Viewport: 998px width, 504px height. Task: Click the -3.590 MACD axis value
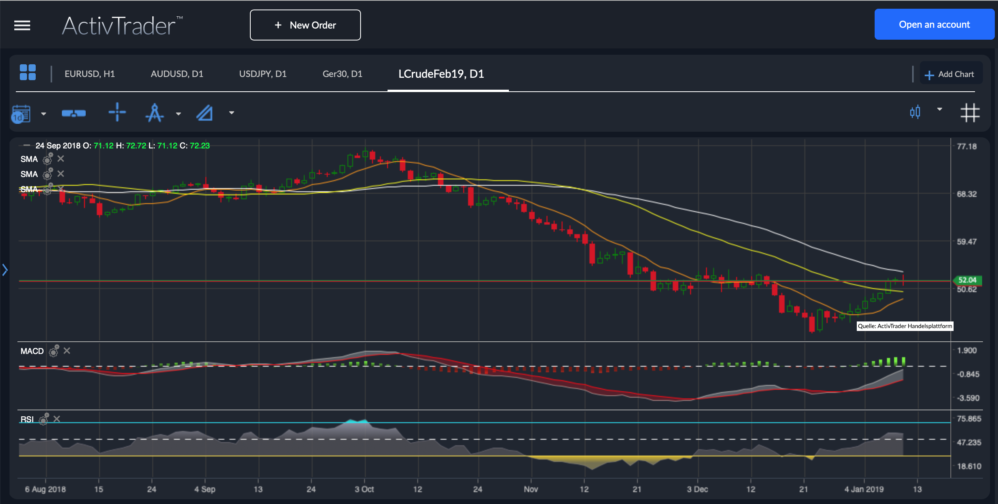click(967, 398)
